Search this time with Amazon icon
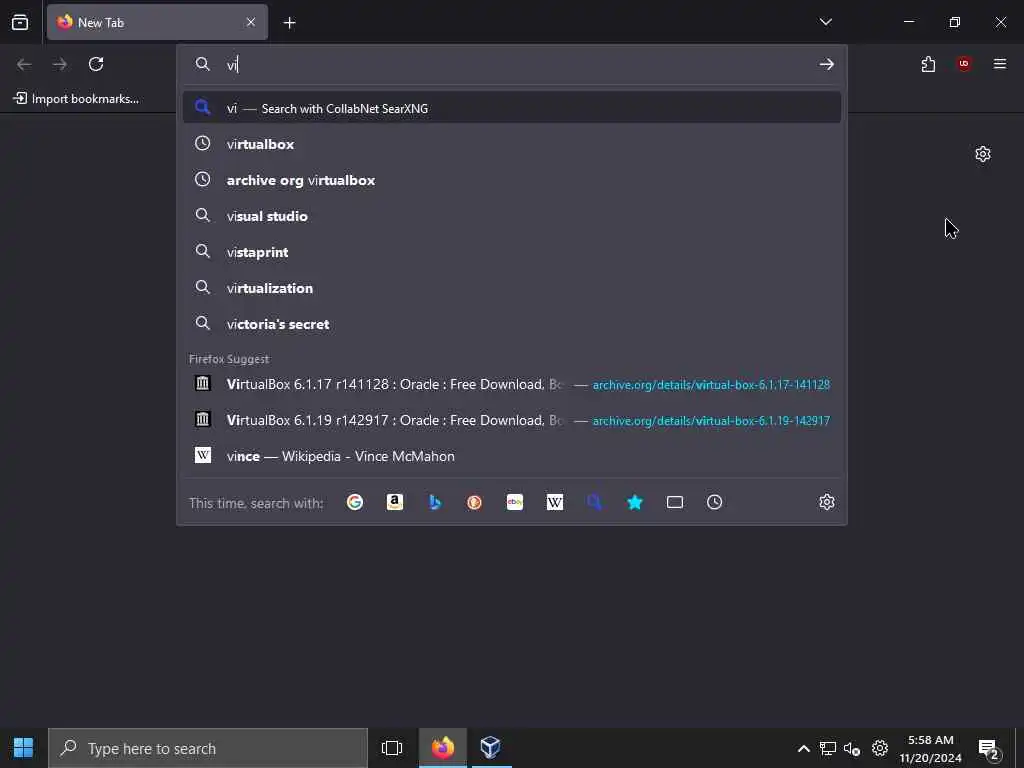The image size is (1024, 768). point(394,502)
